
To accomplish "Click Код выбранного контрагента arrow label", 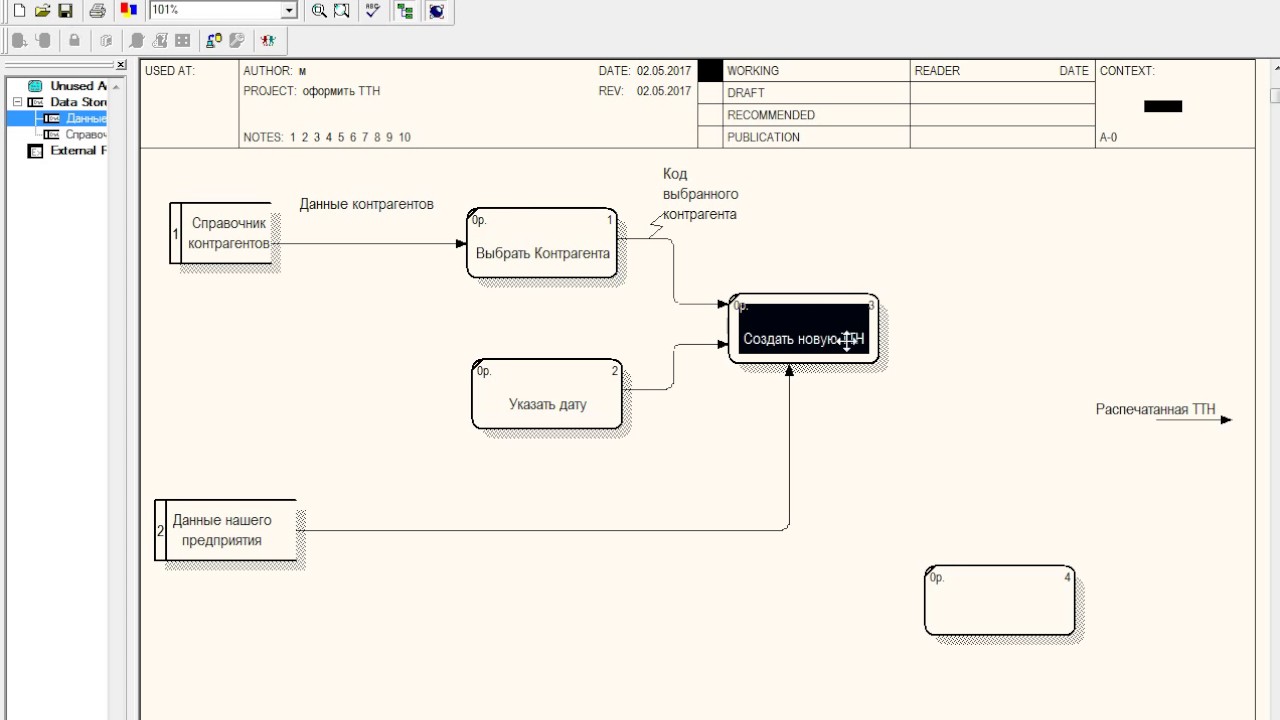I will pyautogui.click(x=700, y=194).
